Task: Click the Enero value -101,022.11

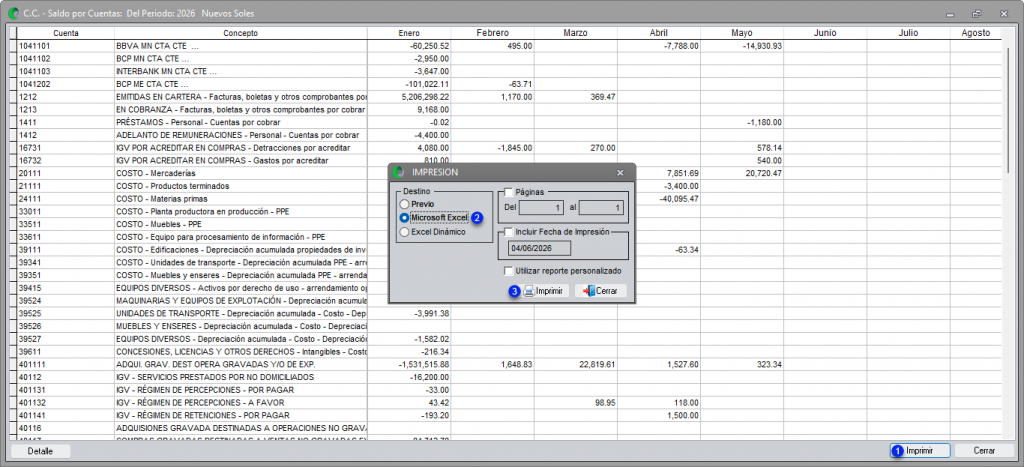Action: pos(409,84)
